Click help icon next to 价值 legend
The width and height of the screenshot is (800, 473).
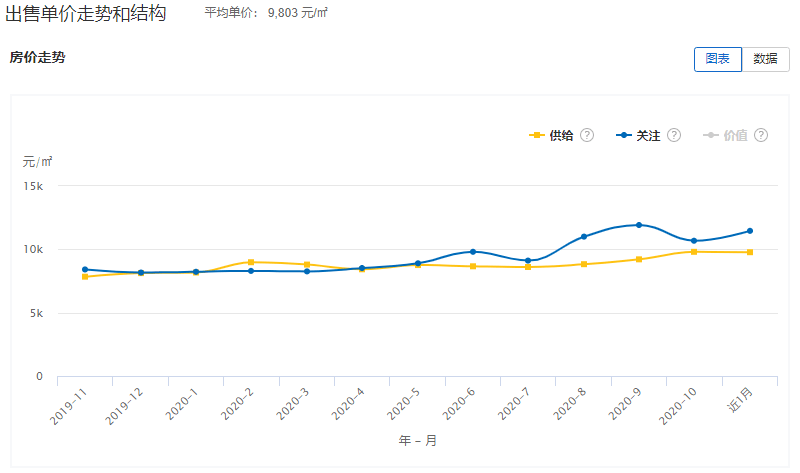tap(761, 135)
